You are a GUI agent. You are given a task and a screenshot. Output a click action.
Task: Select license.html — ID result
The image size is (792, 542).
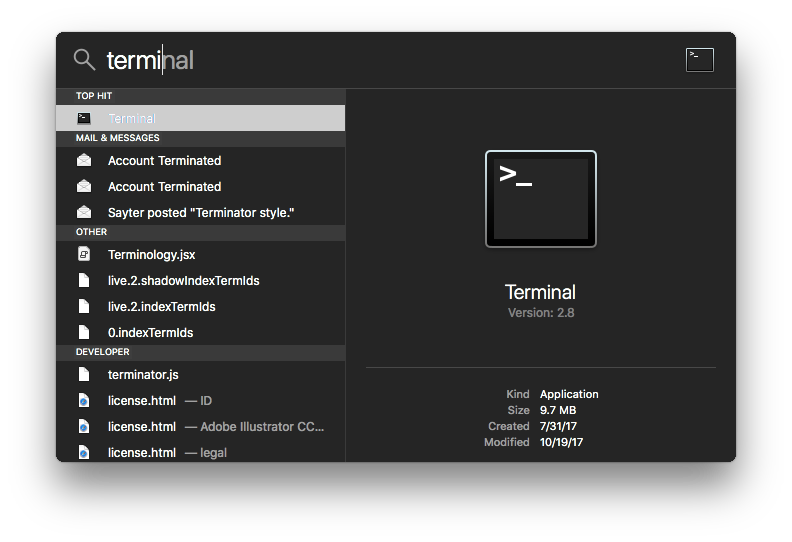[201, 401]
